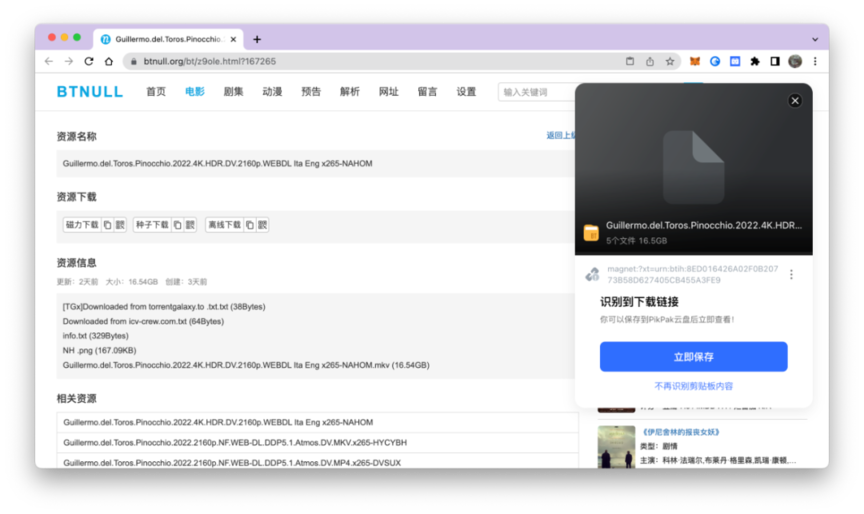The height and width of the screenshot is (514, 864).
Task: Click the resource name text ending x265-NAHOM
Action: point(218,163)
